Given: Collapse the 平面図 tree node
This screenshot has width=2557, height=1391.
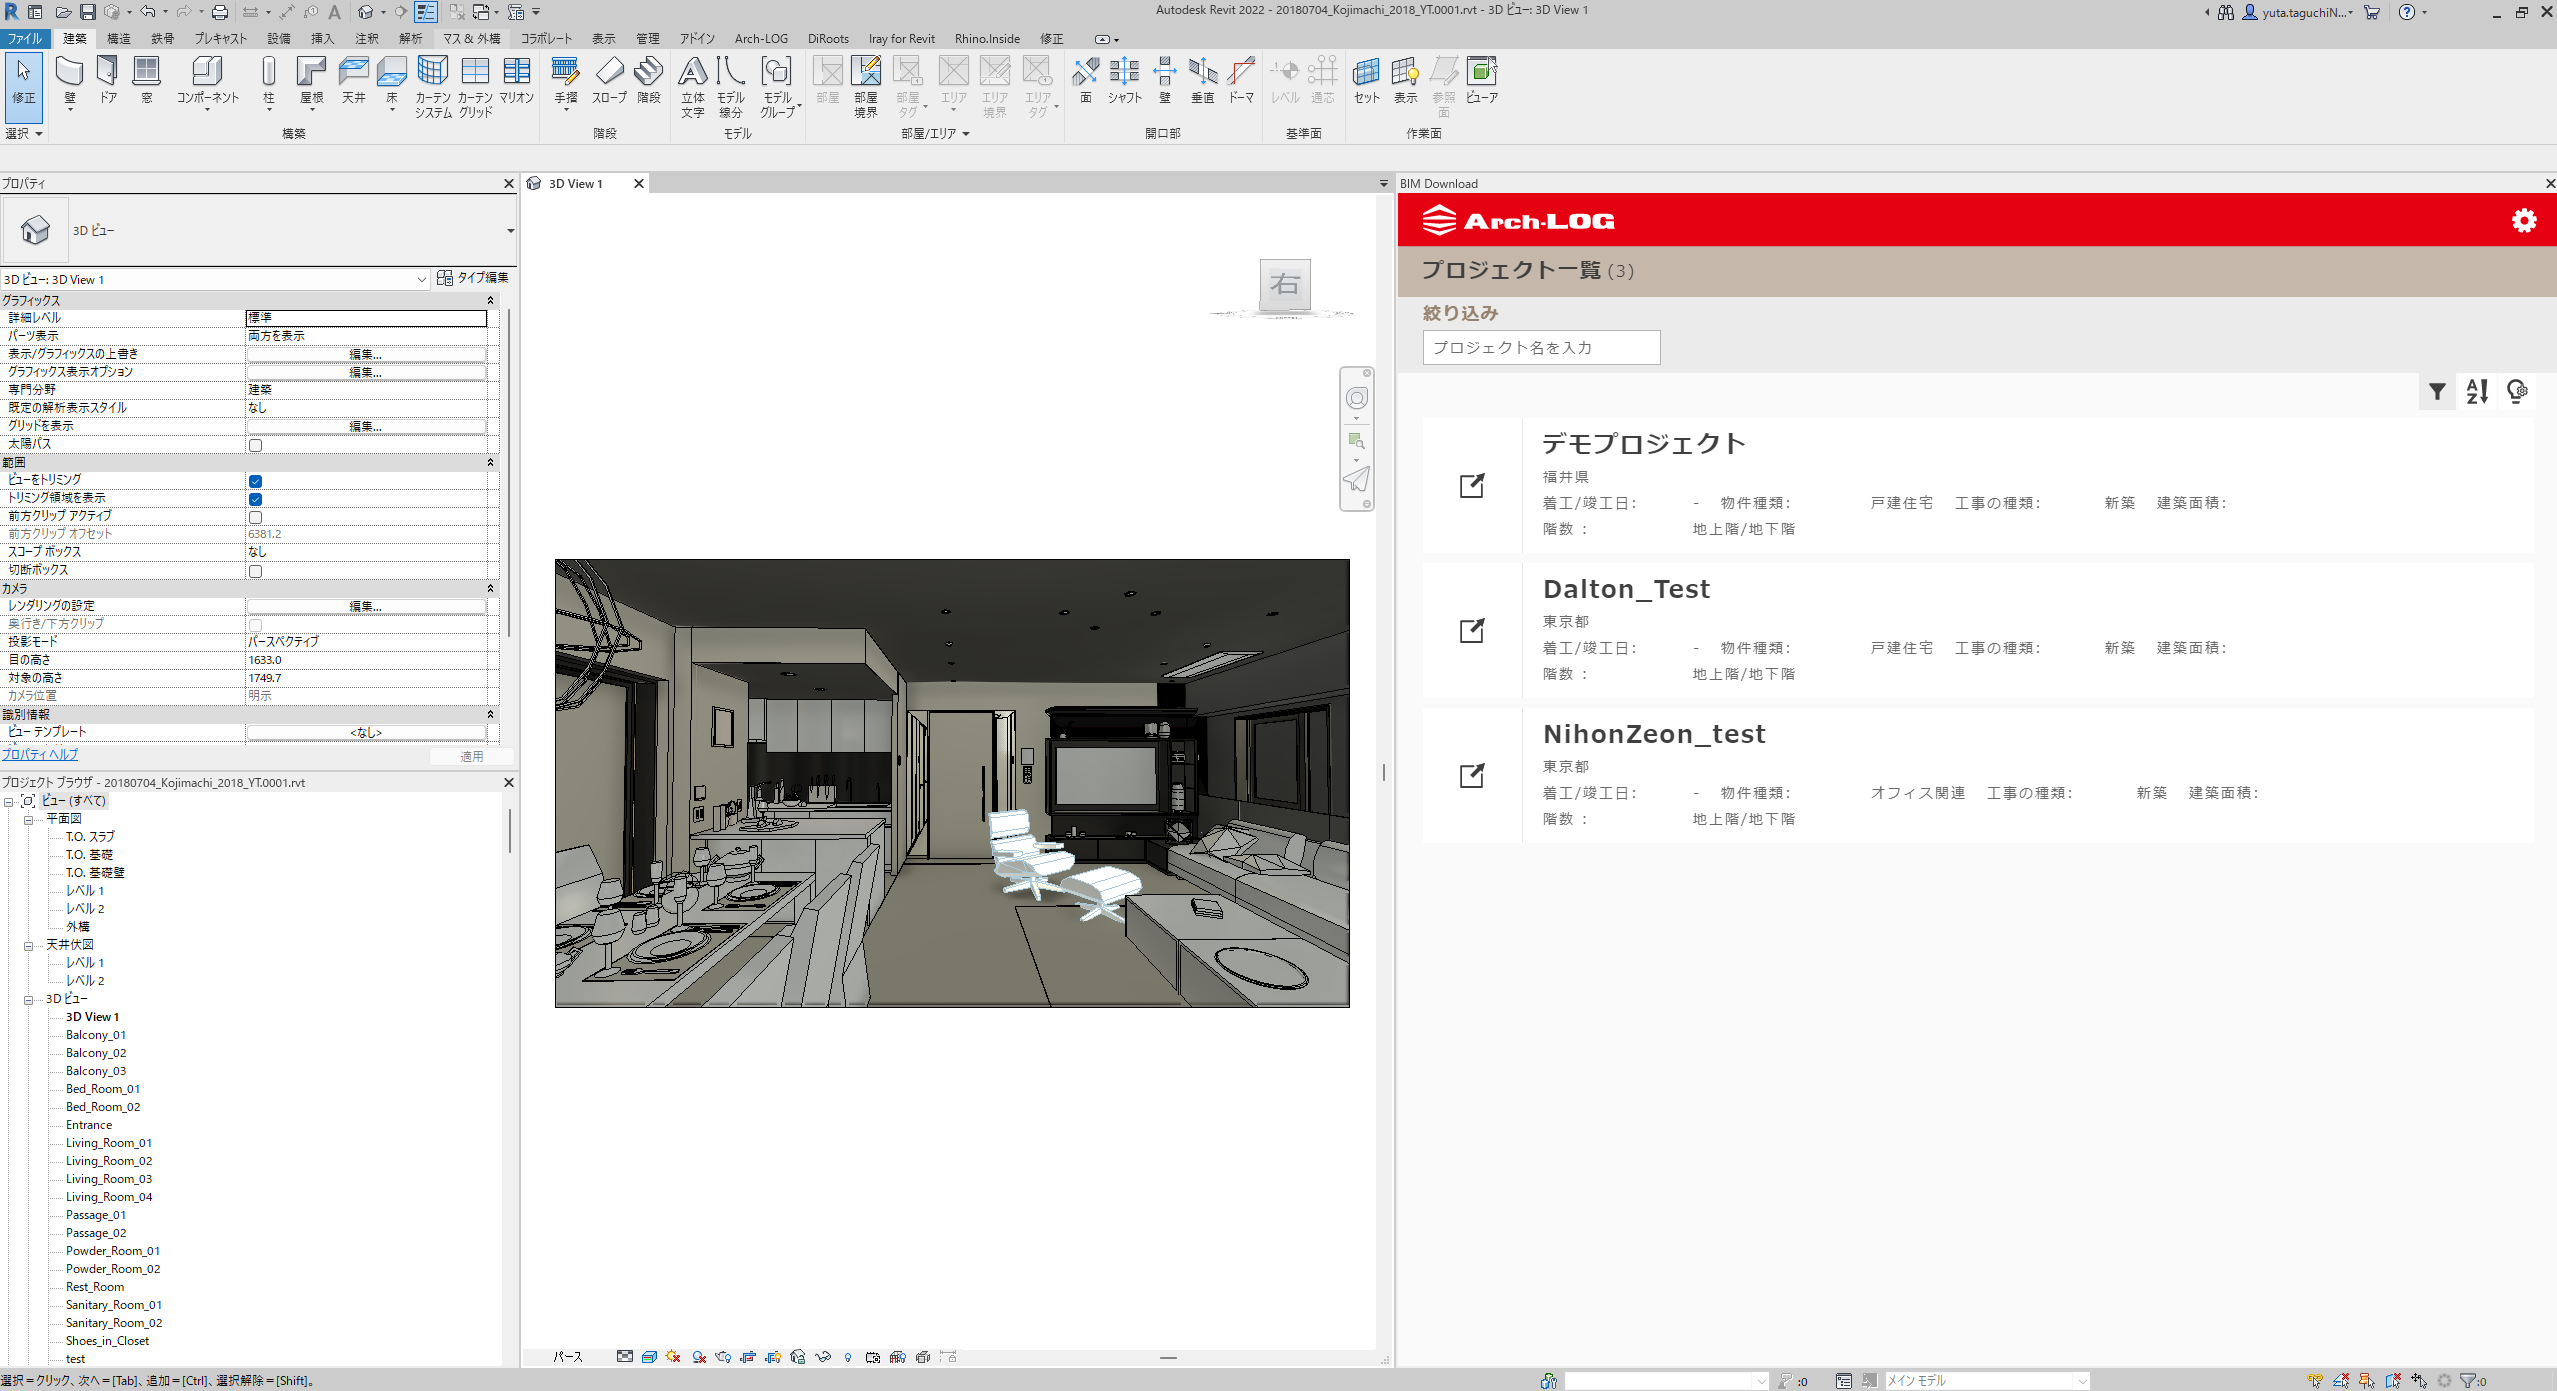Looking at the screenshot, I should (29, 819).
